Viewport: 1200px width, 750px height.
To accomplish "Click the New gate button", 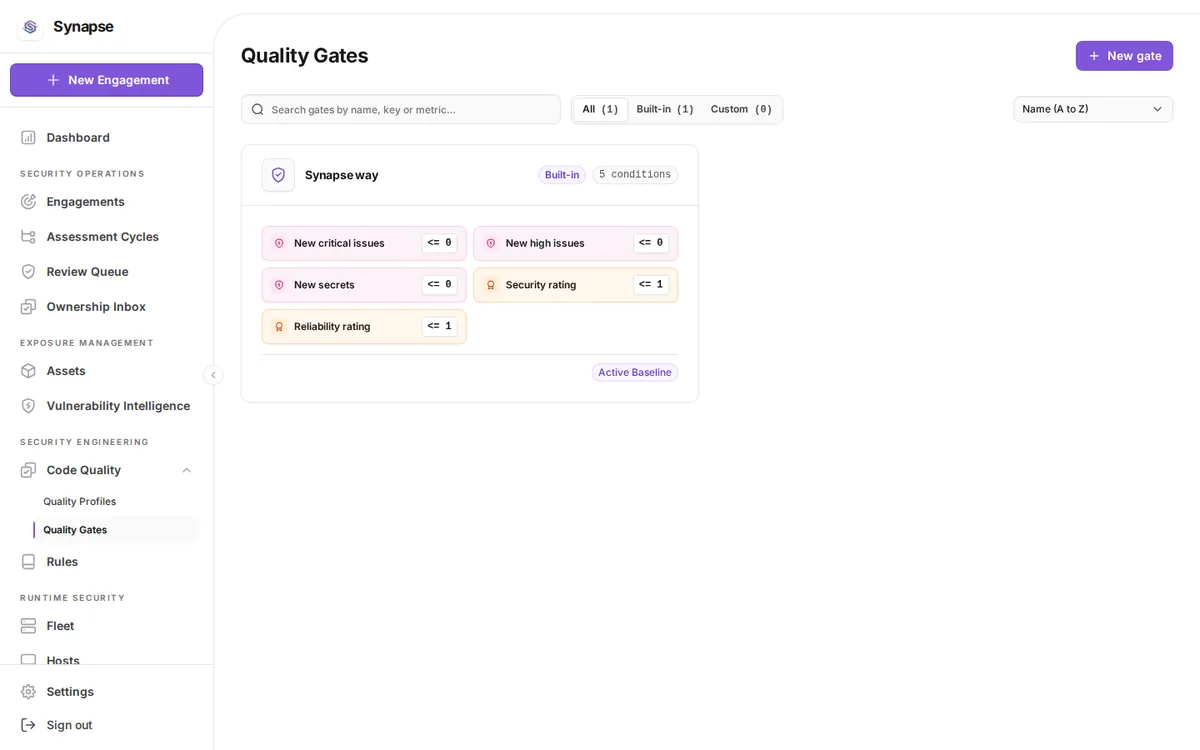I will [1124, 56].
